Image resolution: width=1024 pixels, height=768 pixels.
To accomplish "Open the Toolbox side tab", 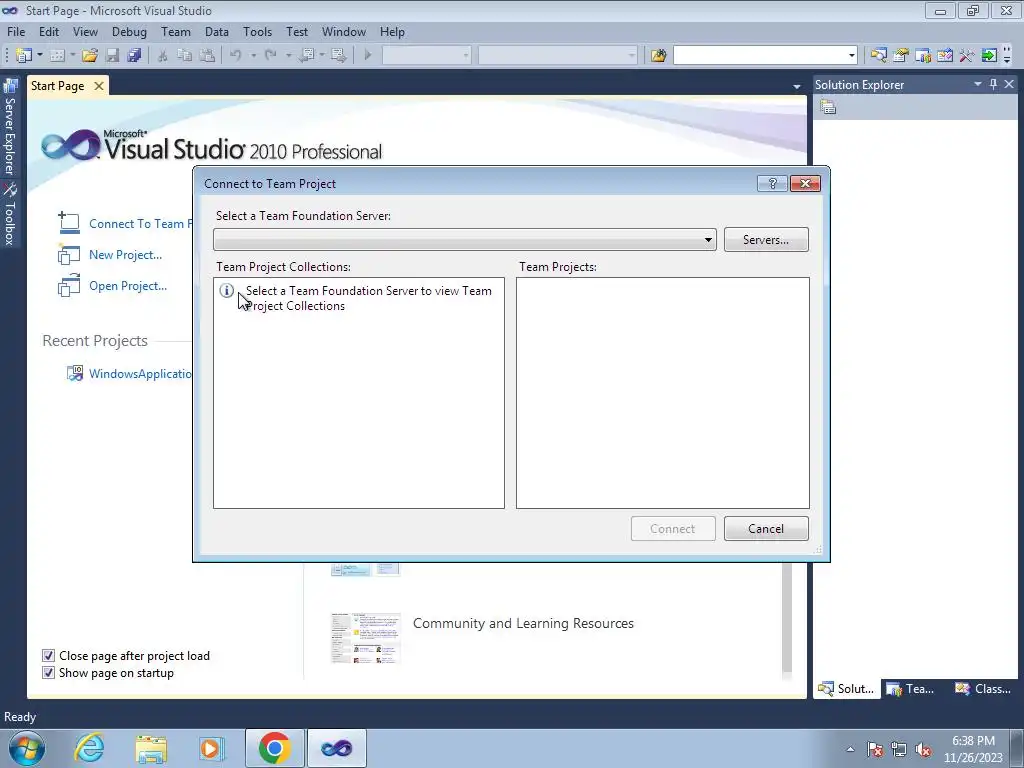I will click(x=10, y=214).
